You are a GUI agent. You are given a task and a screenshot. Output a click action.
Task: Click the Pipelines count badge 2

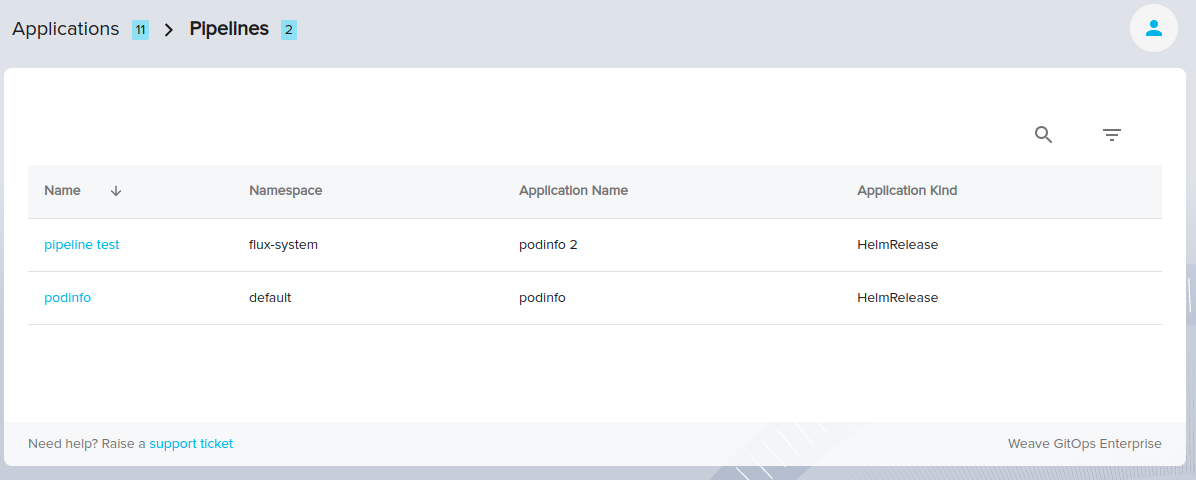pyautogui.click(x=289, y=30)
